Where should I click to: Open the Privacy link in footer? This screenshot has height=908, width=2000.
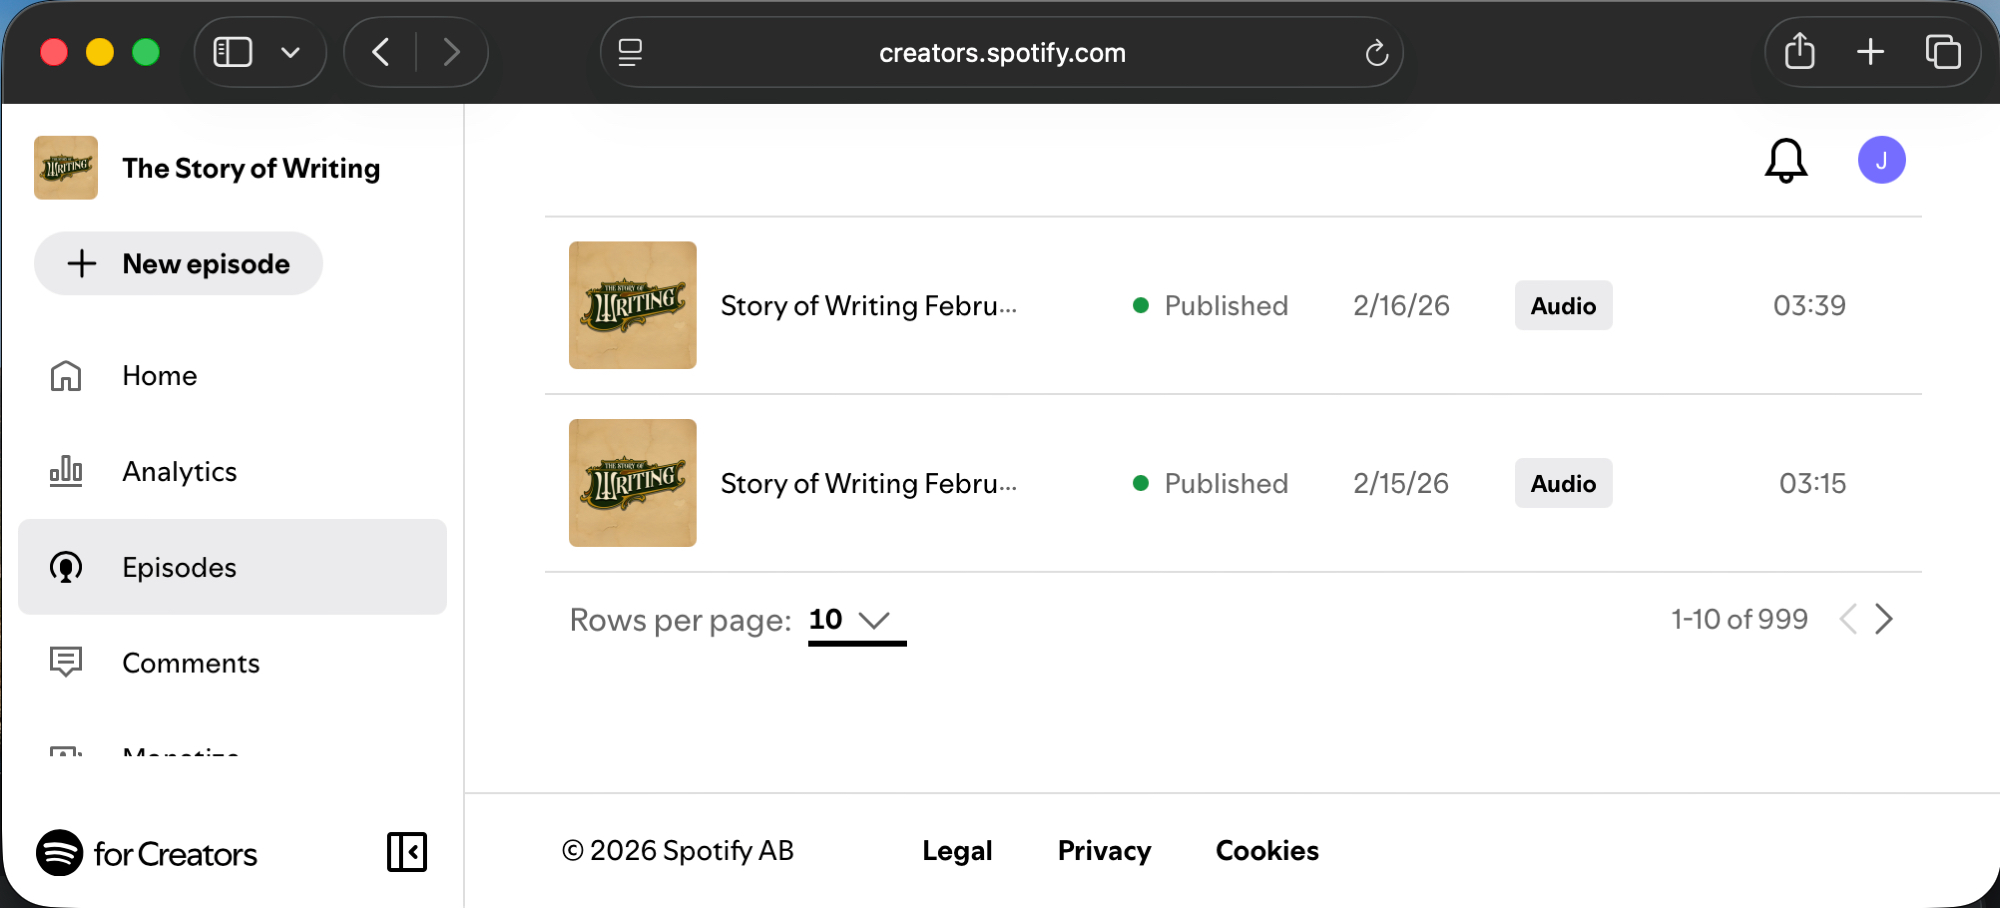1104,851
